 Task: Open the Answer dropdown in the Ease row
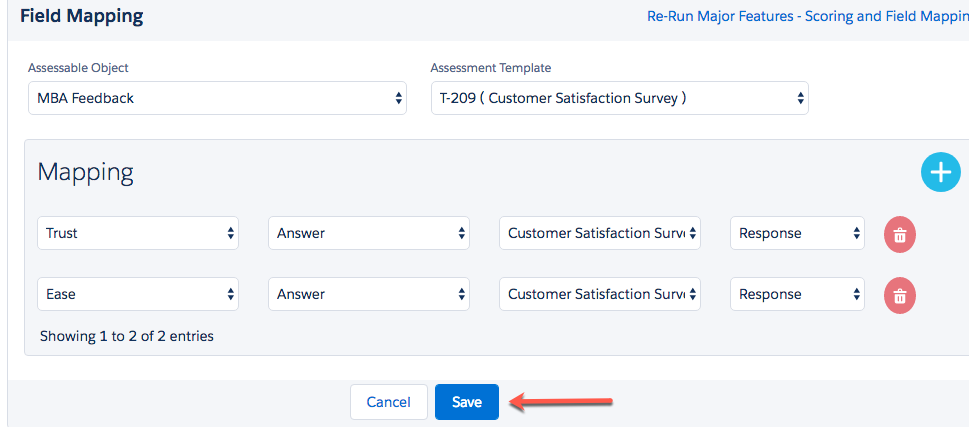click(x=369, y=294)
